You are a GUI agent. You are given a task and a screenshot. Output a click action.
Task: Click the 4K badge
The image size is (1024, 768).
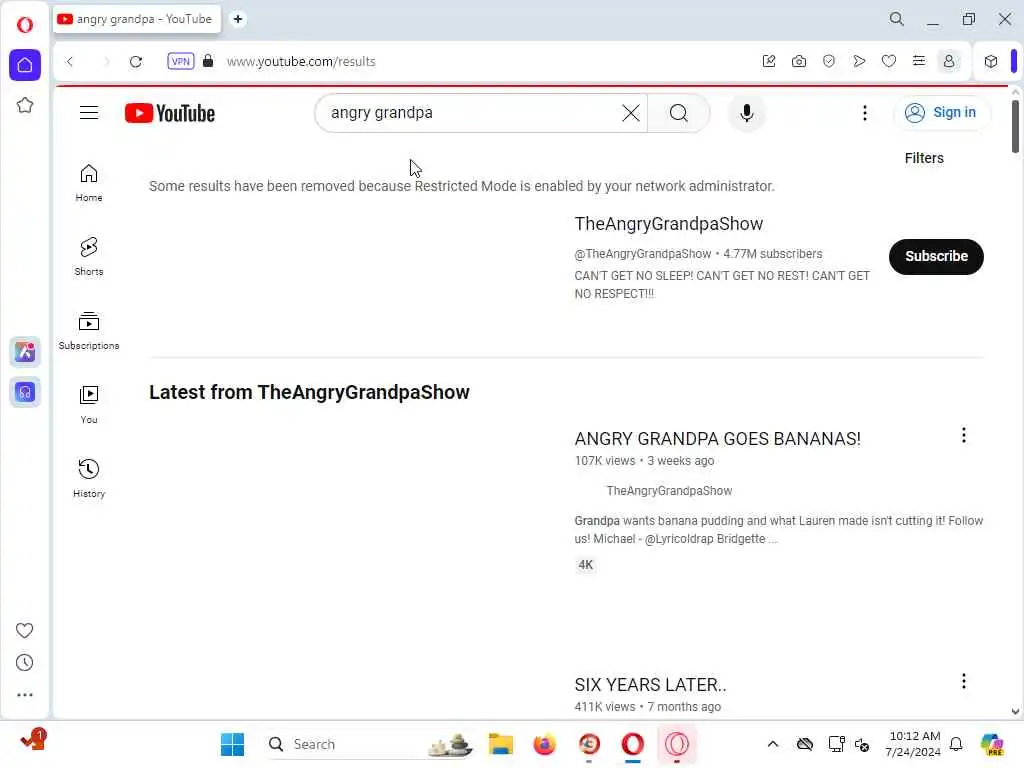[586, 565]
